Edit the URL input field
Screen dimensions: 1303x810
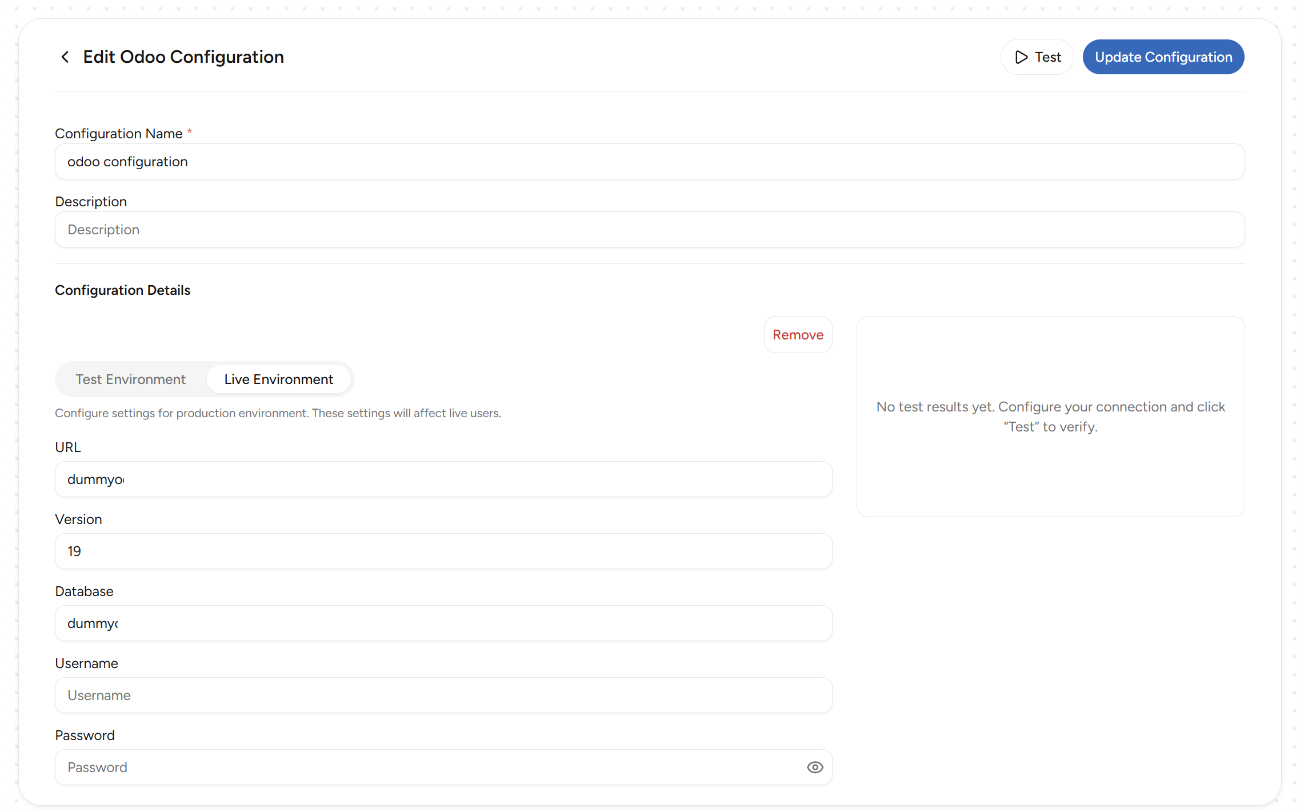coord(444,480)
